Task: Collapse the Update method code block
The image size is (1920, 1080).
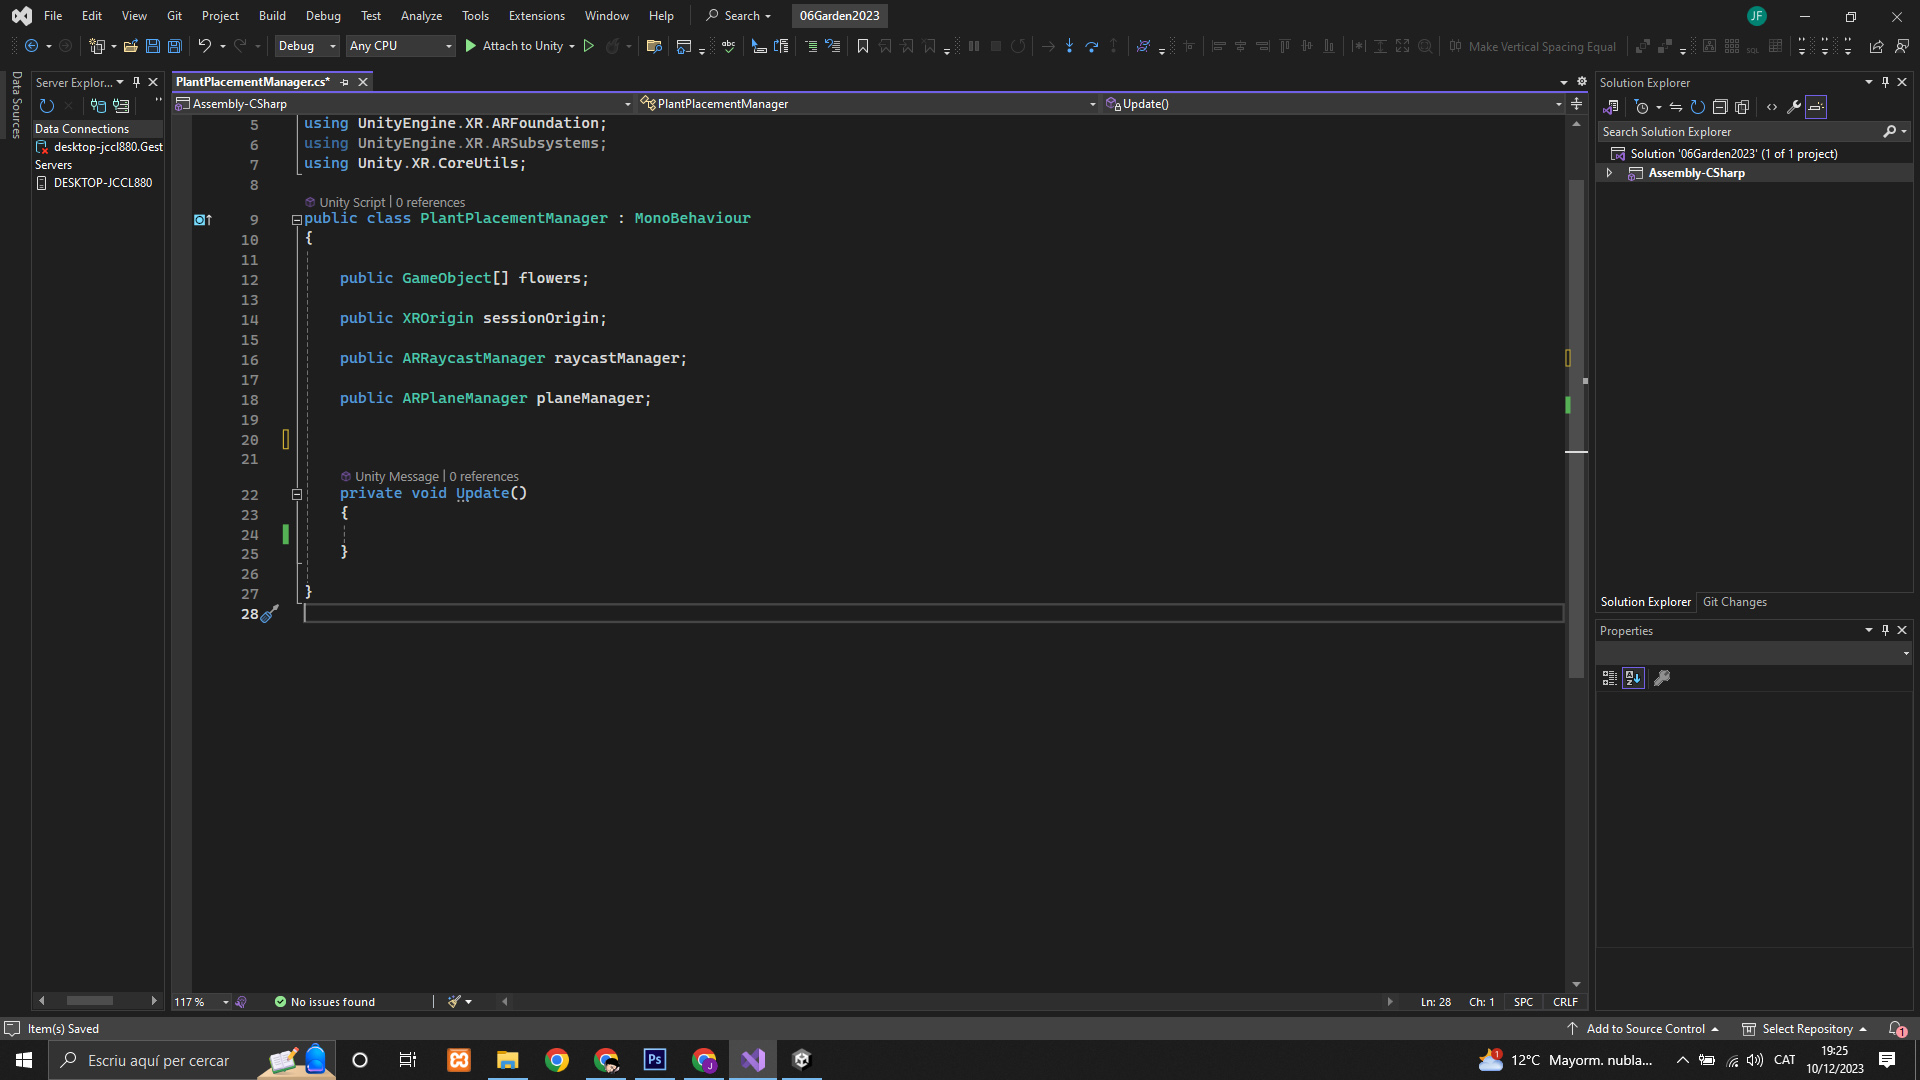Action: click(x=297, y=494)
